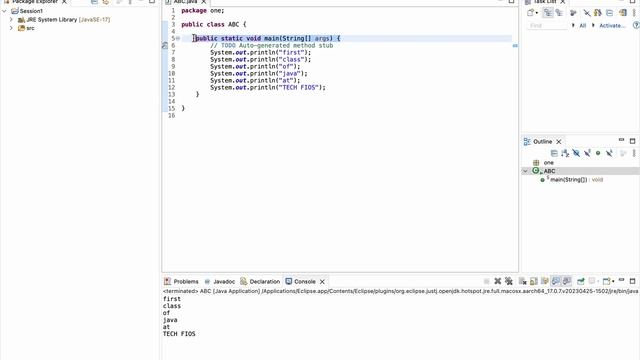
Task: Switch to the Declaration tab
Action: pos(260,282)
